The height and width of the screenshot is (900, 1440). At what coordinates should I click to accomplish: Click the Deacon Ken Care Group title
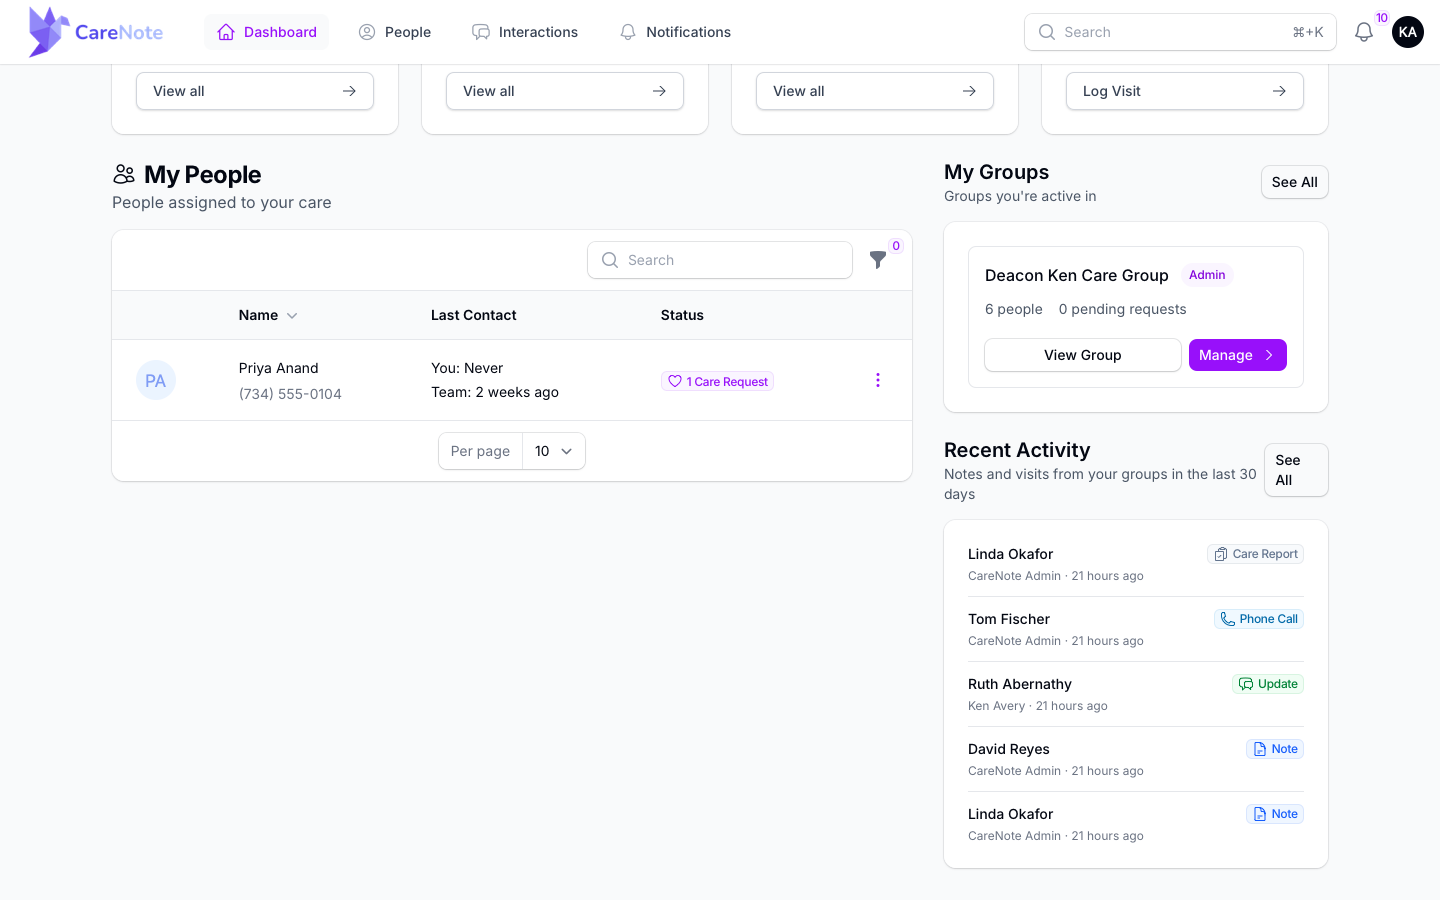1077,275
